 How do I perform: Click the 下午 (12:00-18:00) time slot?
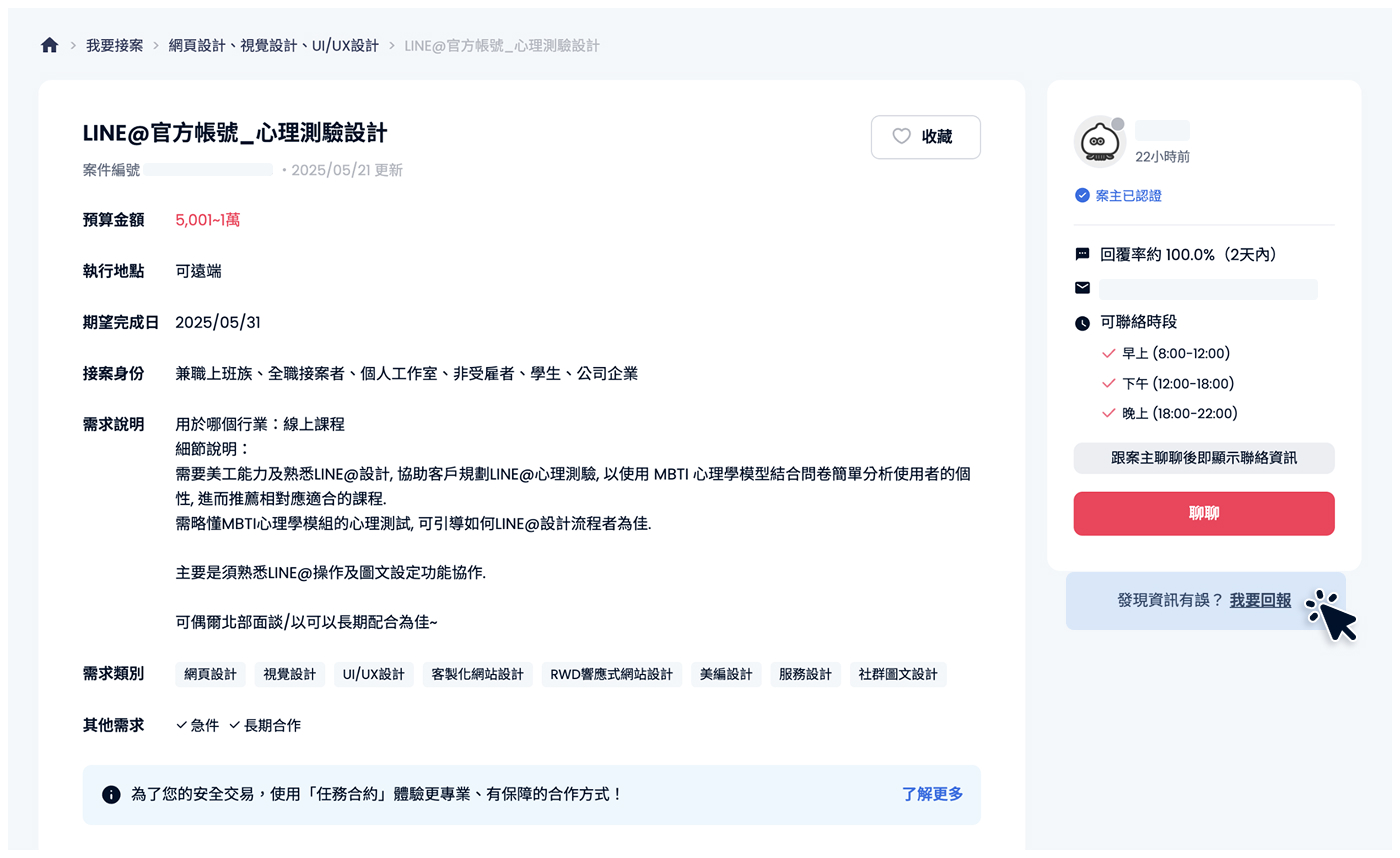(x=1178, y=383)
